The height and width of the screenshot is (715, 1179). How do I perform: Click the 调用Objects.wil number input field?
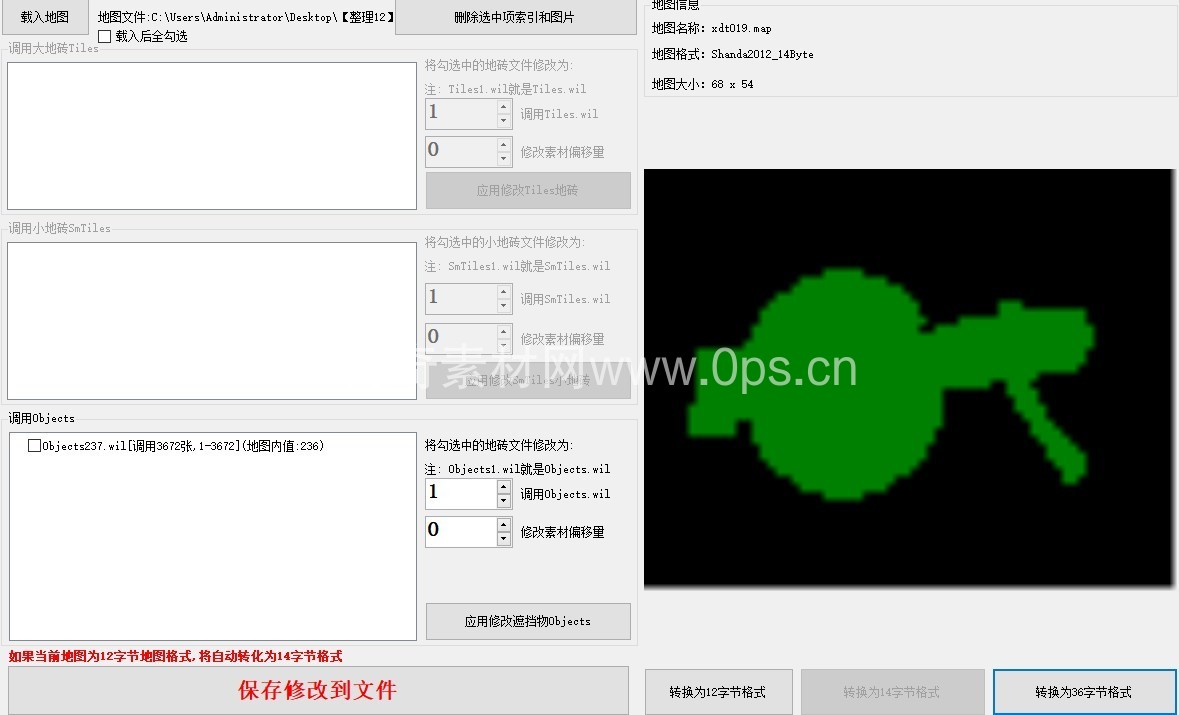coord(460,493)
